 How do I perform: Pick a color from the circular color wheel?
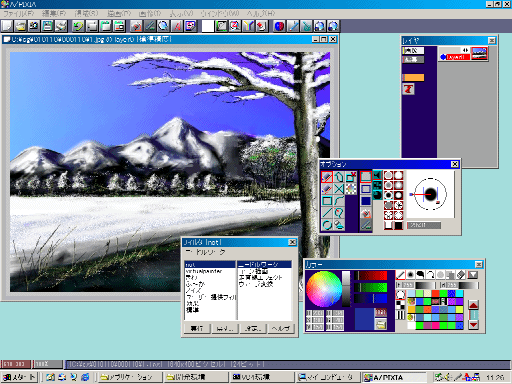click(x=324, y=289)
